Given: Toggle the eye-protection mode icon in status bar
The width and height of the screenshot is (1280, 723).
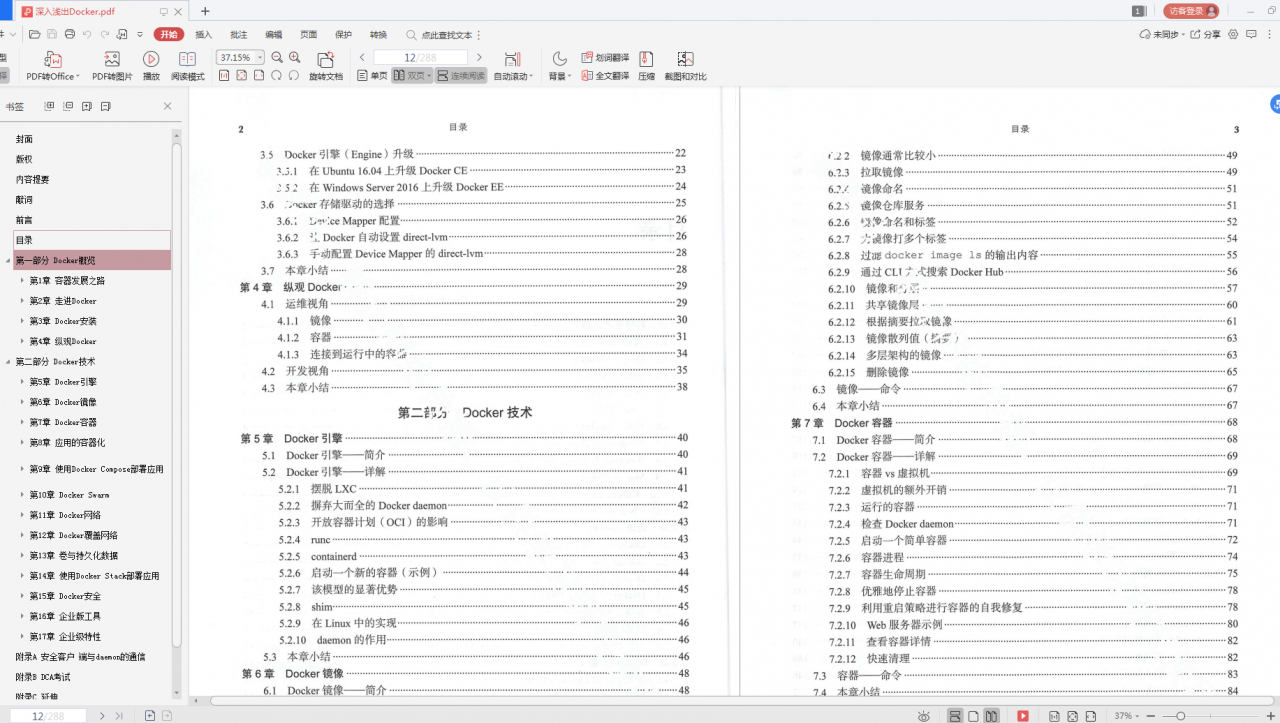Looking at the screenshot, I should tap(925, 713).
